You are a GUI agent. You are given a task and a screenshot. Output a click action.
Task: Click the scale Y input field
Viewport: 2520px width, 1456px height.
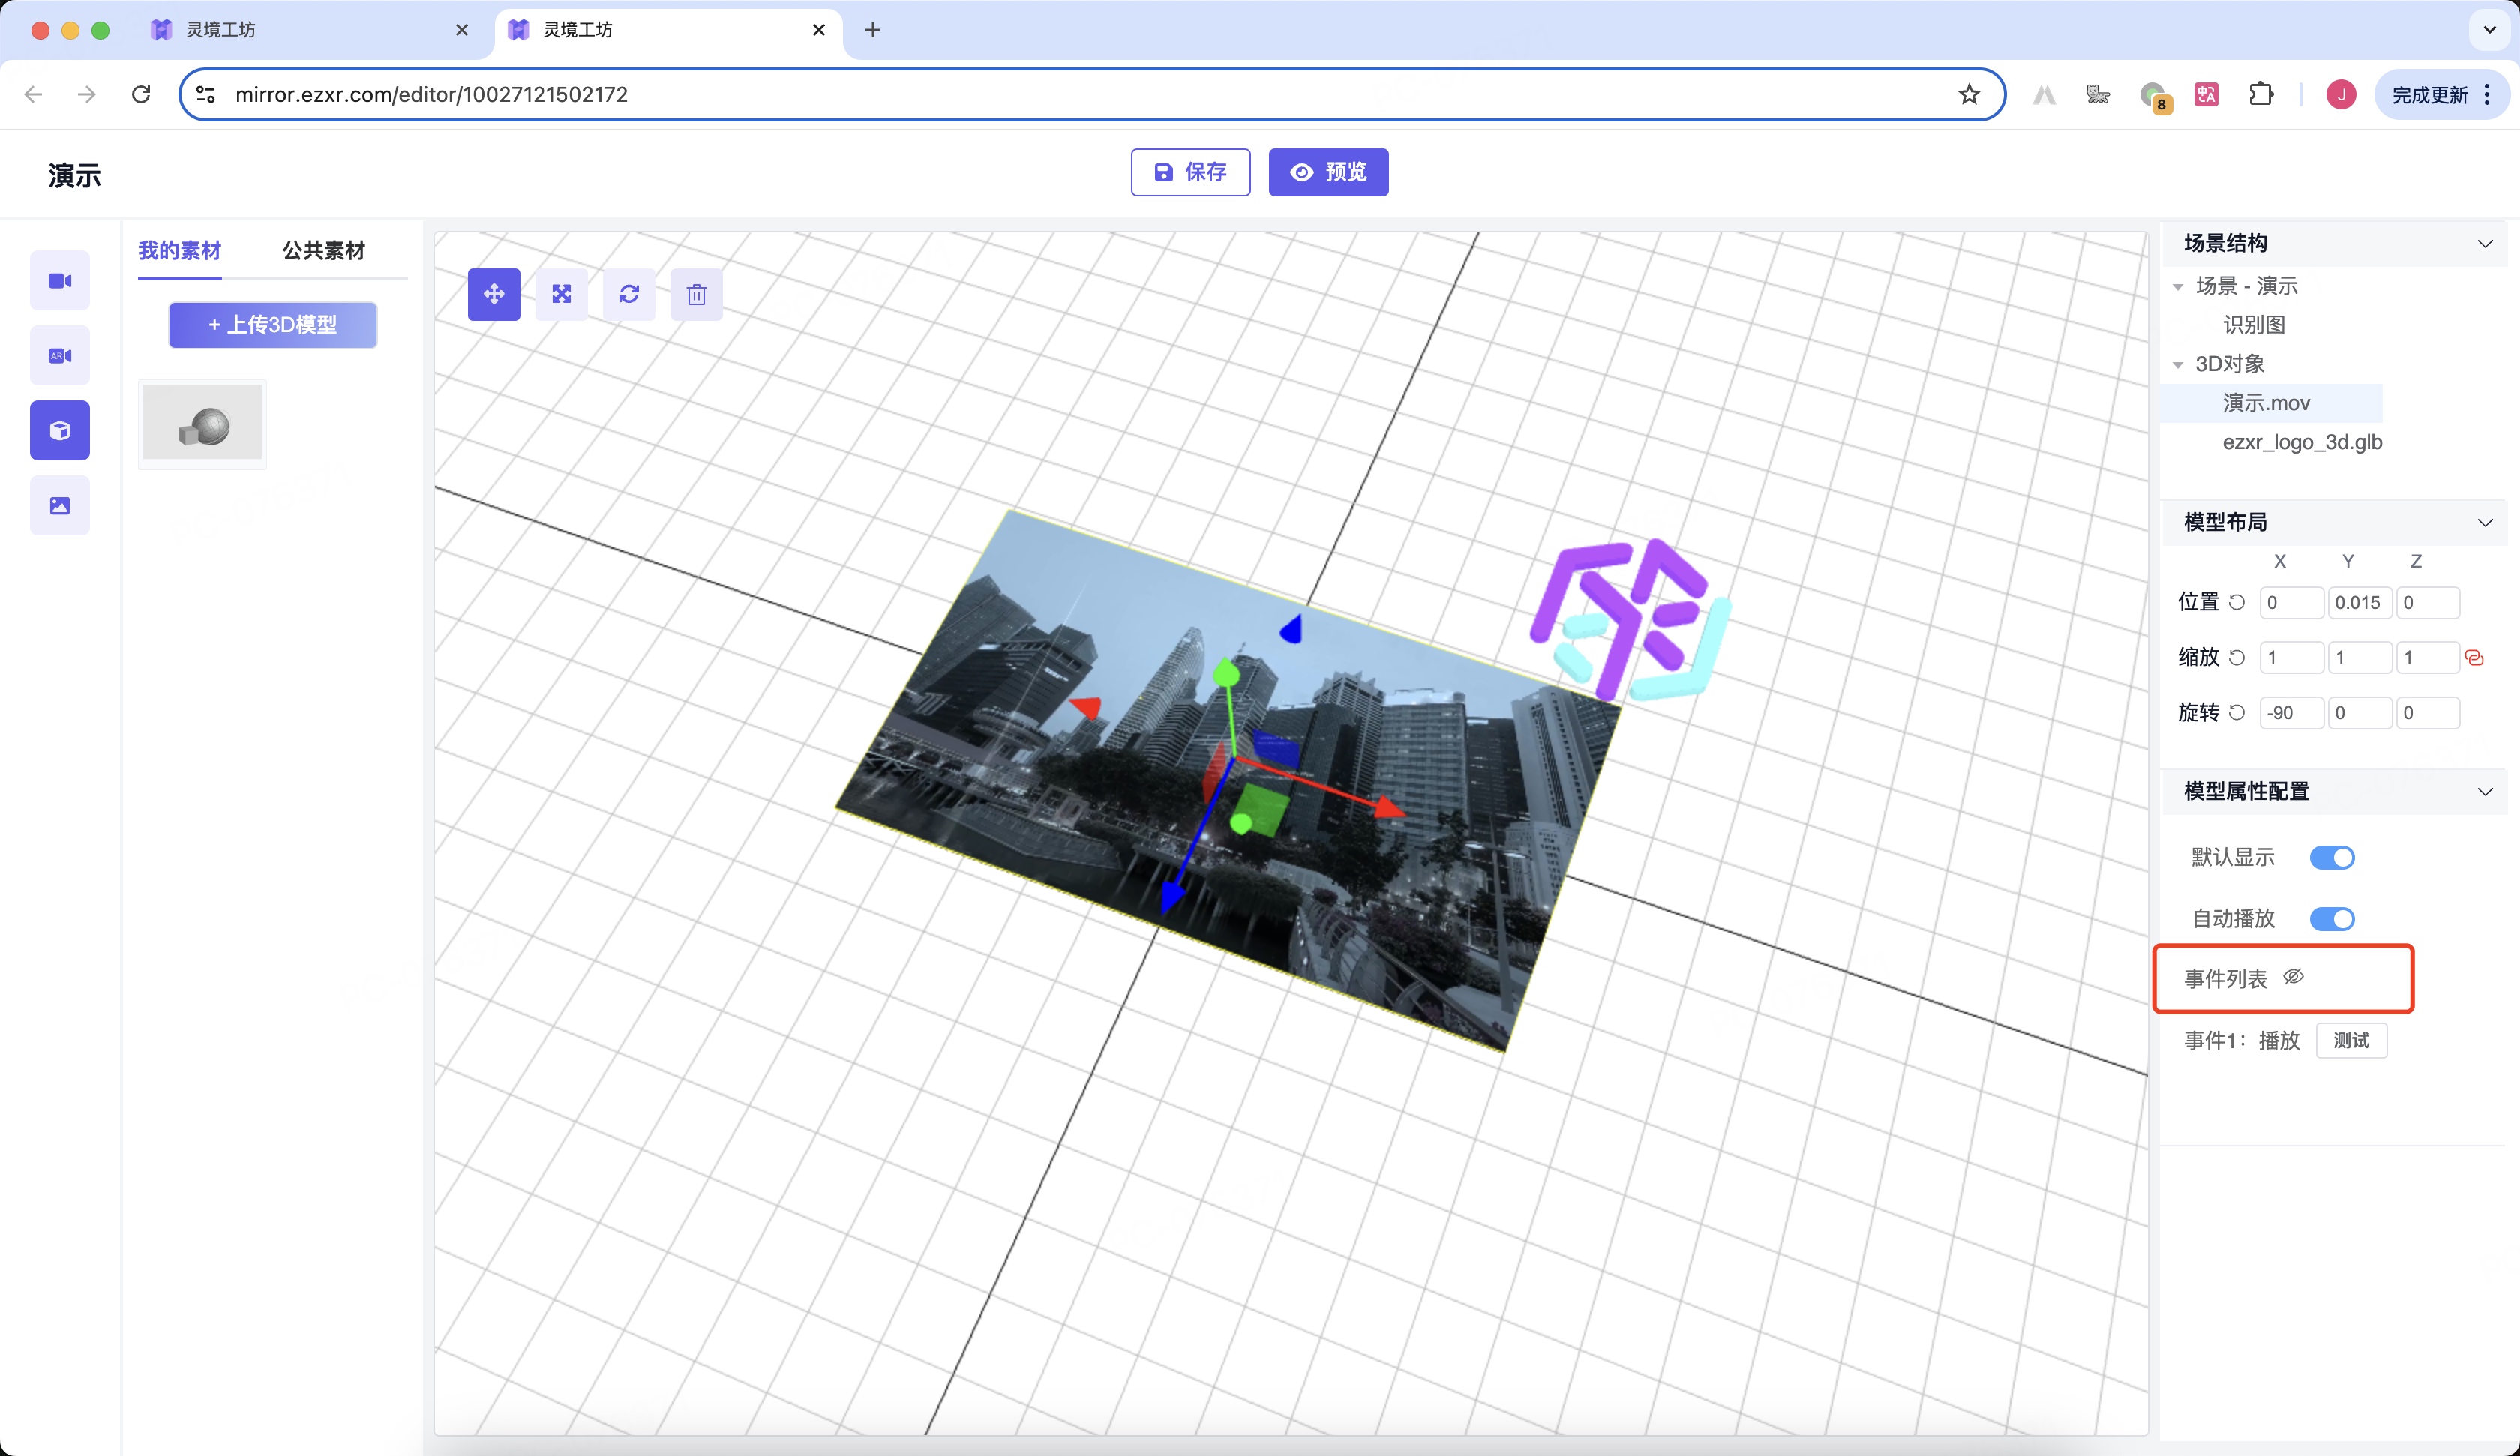[x=2359, y=657]
